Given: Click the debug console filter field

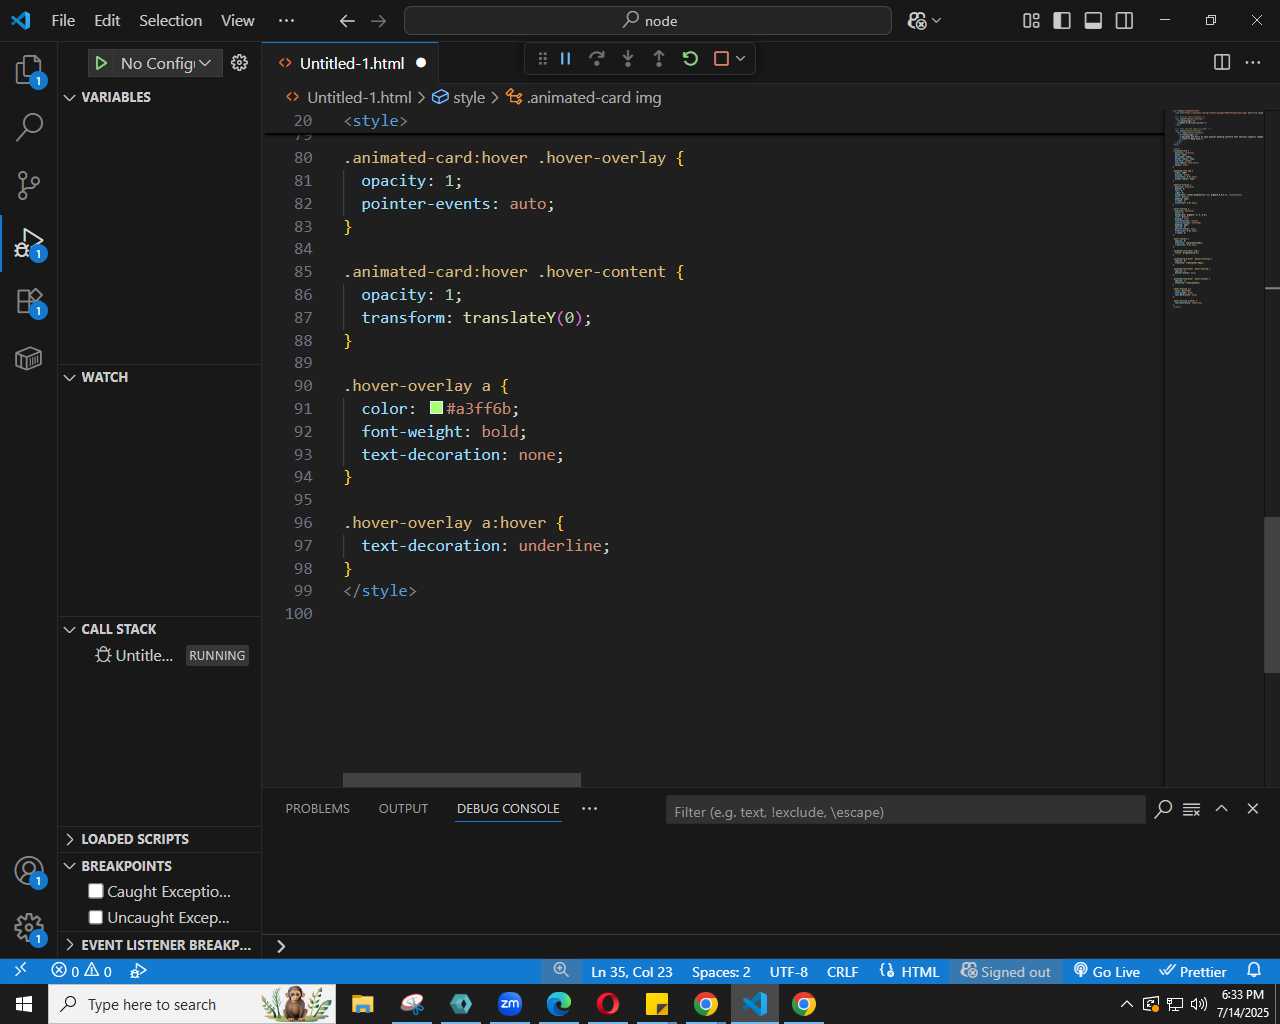Looking at the screenshot, I should 905,811.
